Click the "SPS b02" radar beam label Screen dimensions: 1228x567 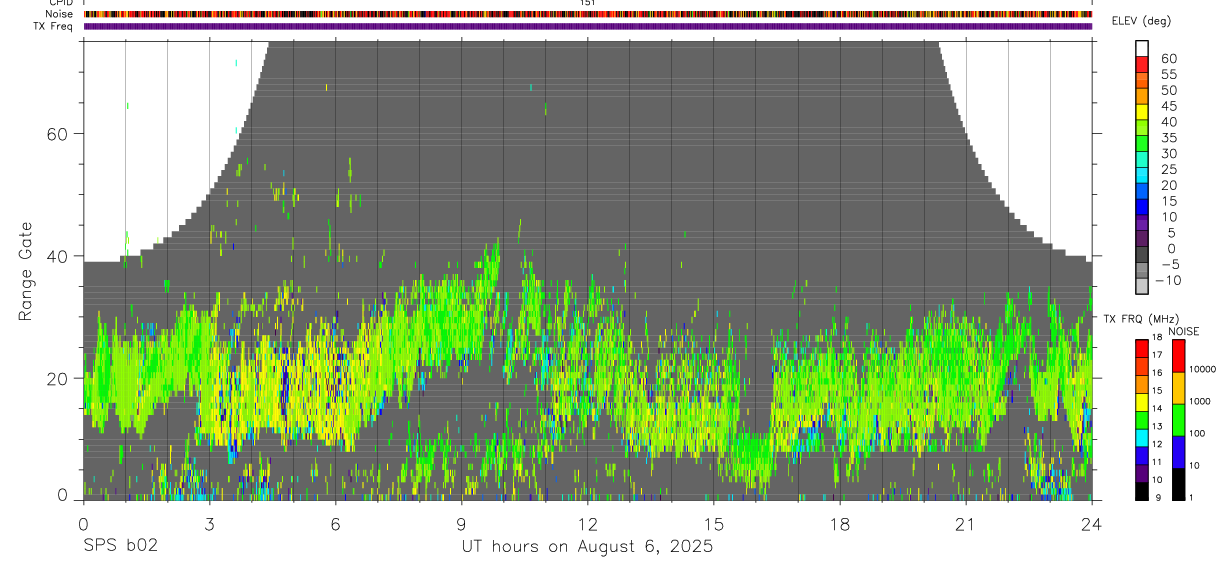[119, 547]
